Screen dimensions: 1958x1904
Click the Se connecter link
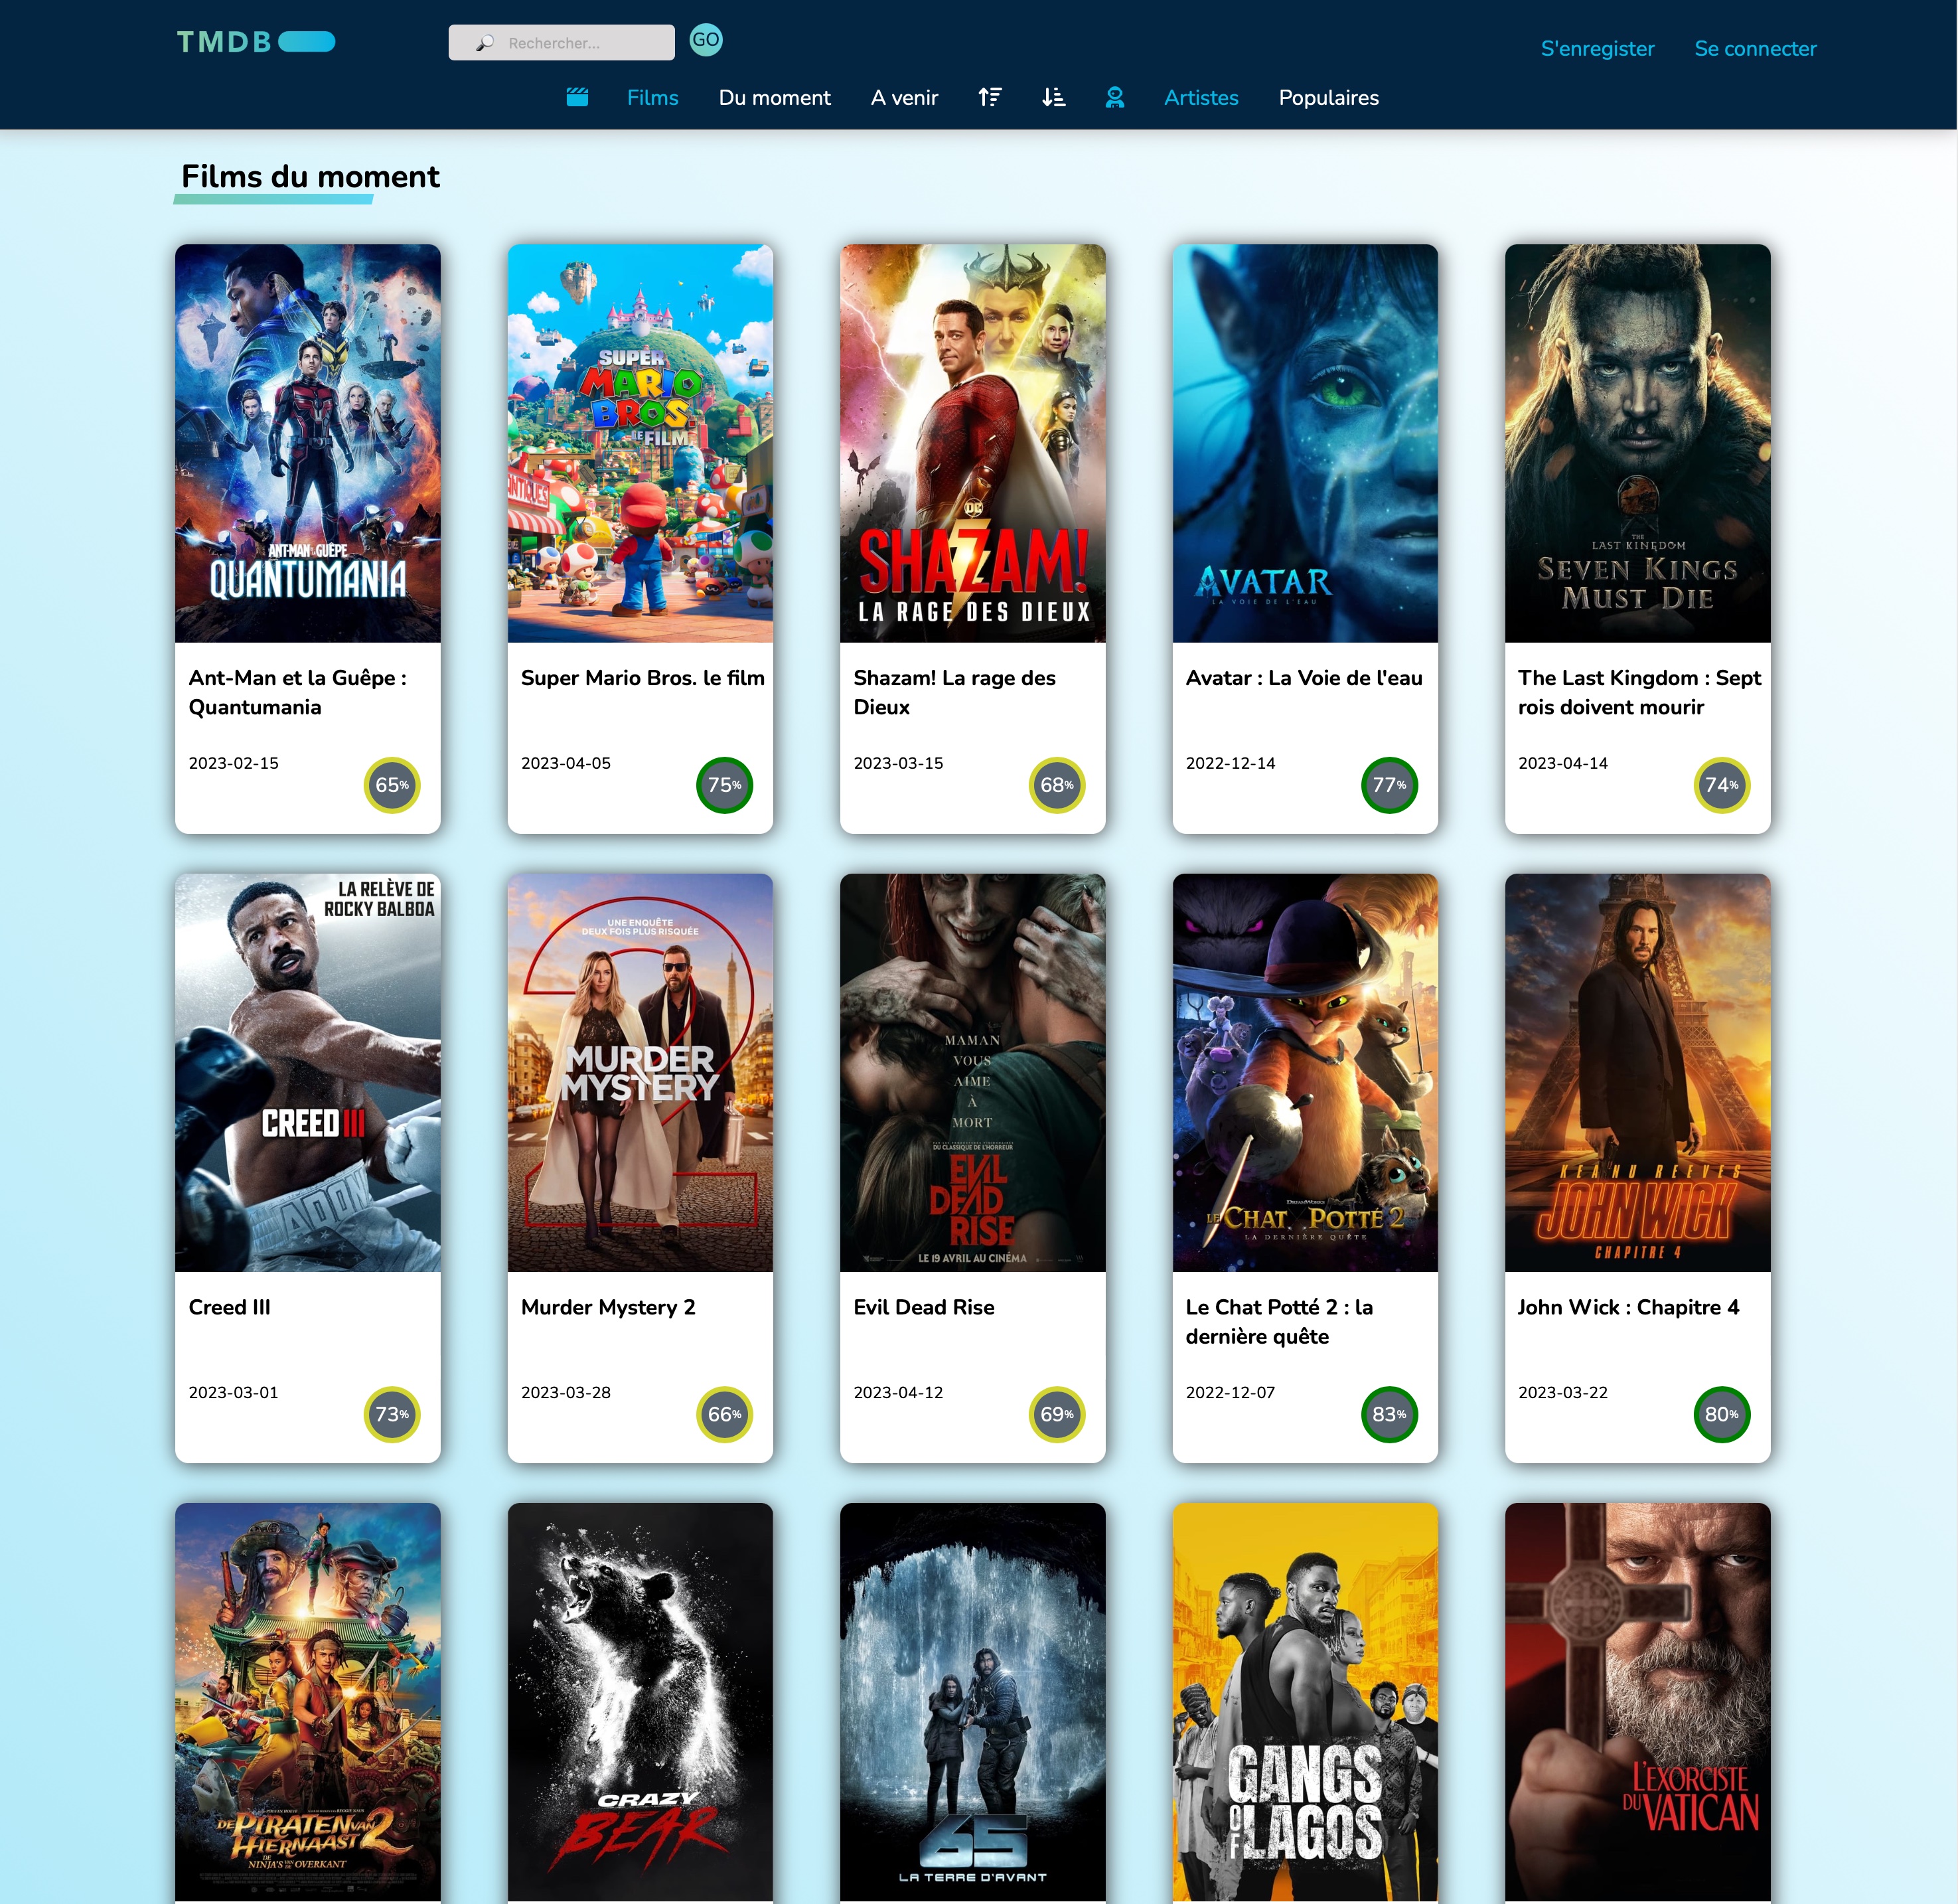coord(1755,49)
